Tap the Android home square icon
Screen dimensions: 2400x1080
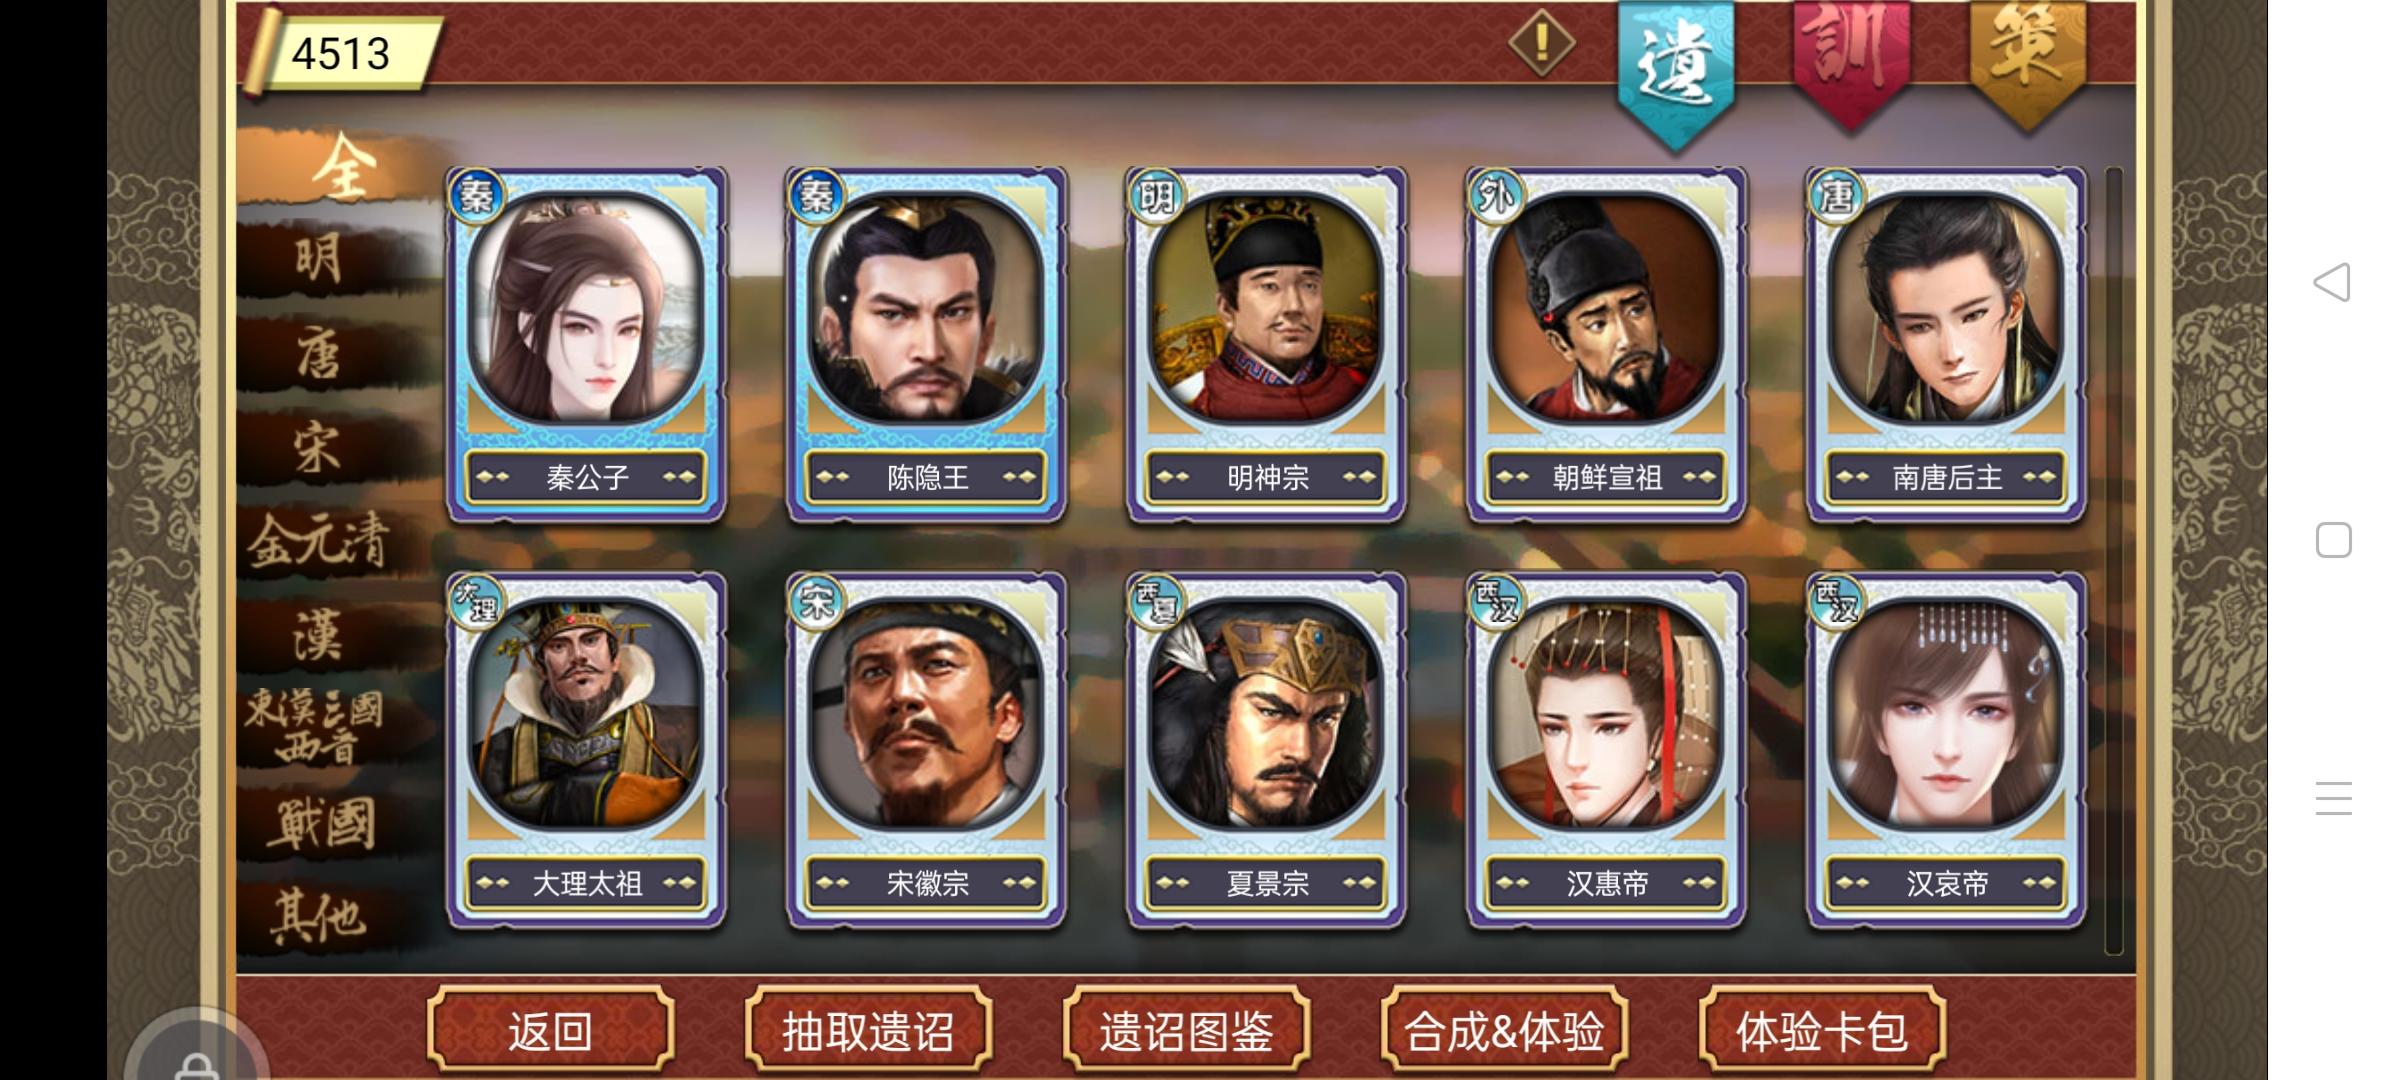(2333, 540)
